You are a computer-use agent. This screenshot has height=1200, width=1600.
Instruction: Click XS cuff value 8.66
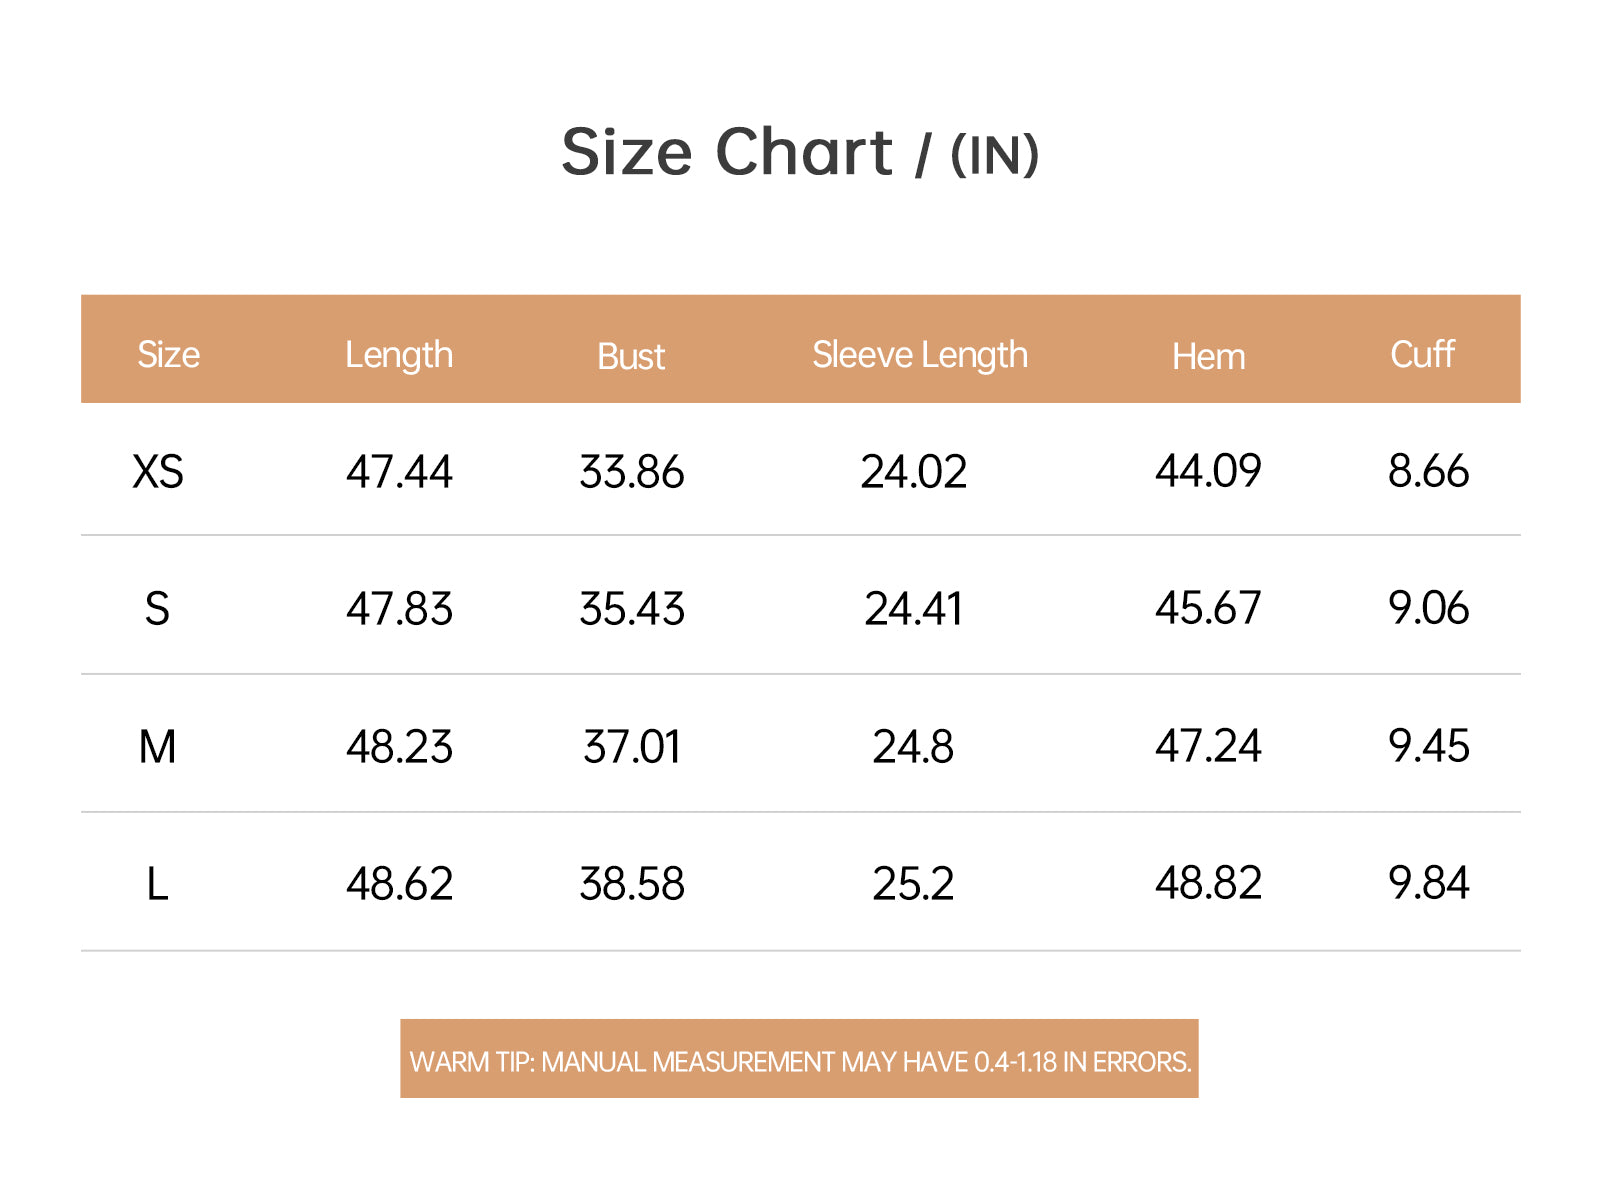coord(1429,470)
